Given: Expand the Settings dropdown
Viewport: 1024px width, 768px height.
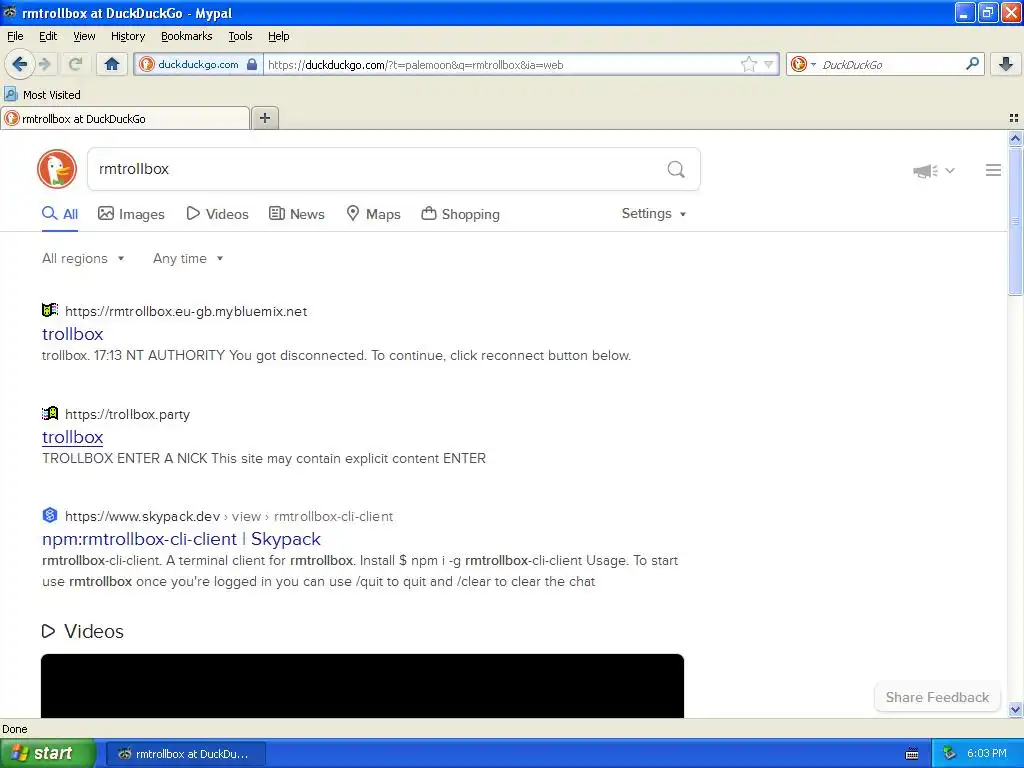Looking at the screenshot, I should (x=654, y=214).
